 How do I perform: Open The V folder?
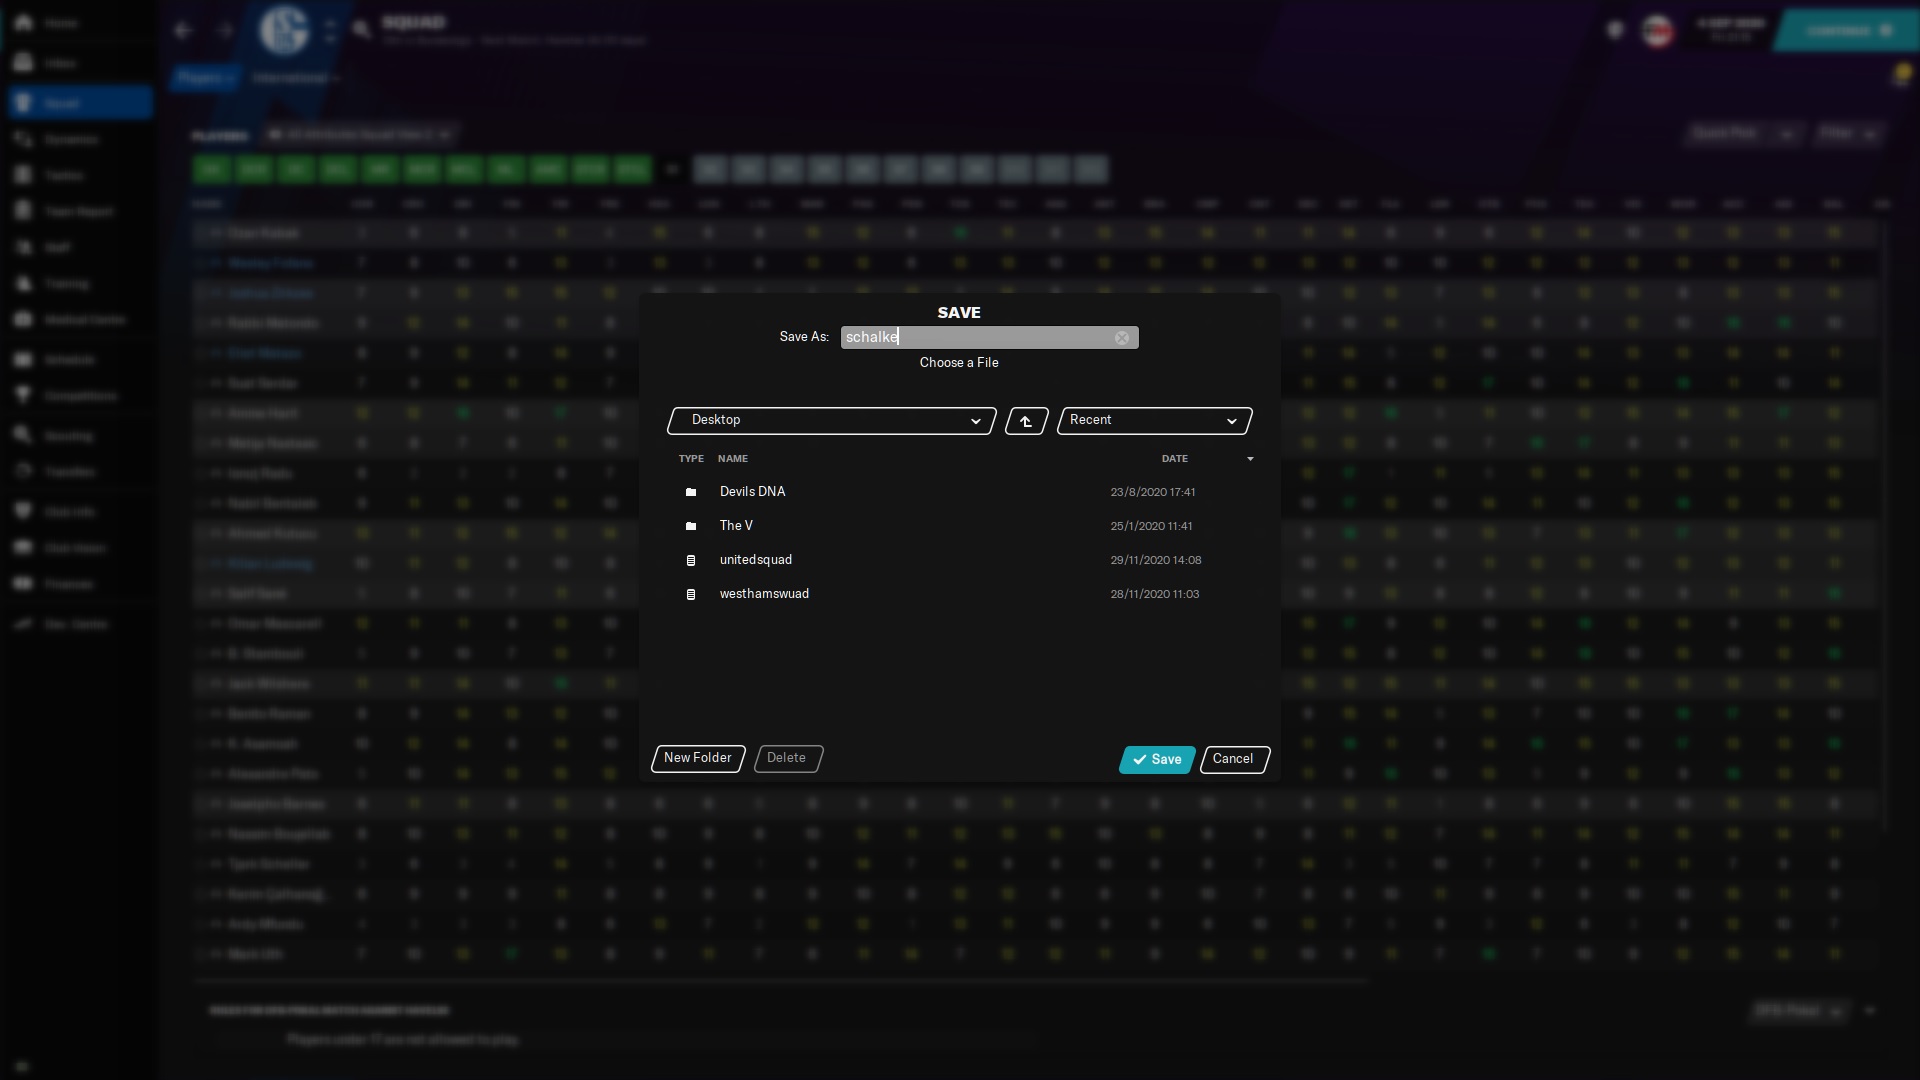click(x=736, y=526)
